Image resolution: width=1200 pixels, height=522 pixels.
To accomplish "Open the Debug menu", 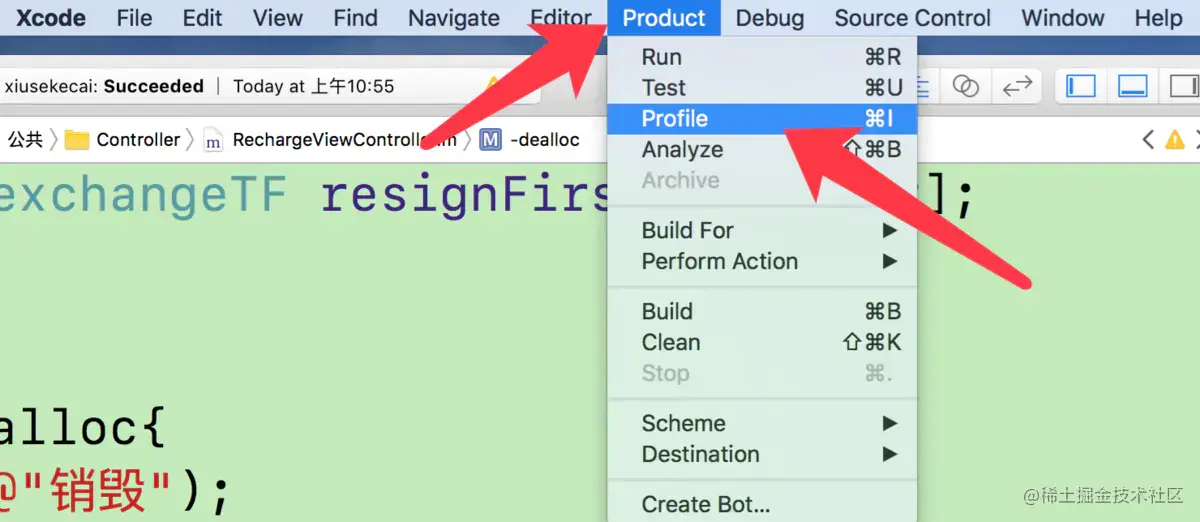I will click(770, 18).
